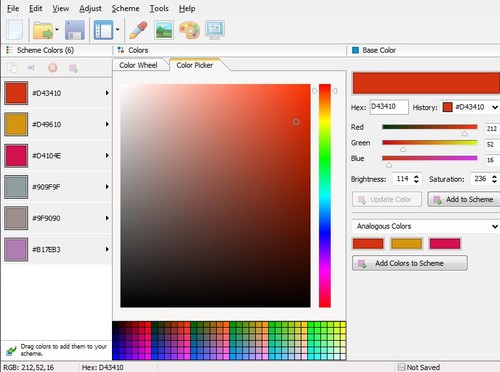Image resolution: width=500 pixels, height=372 pixels.
Task: Click the Colors panel header icon
Action: point(121,50)
